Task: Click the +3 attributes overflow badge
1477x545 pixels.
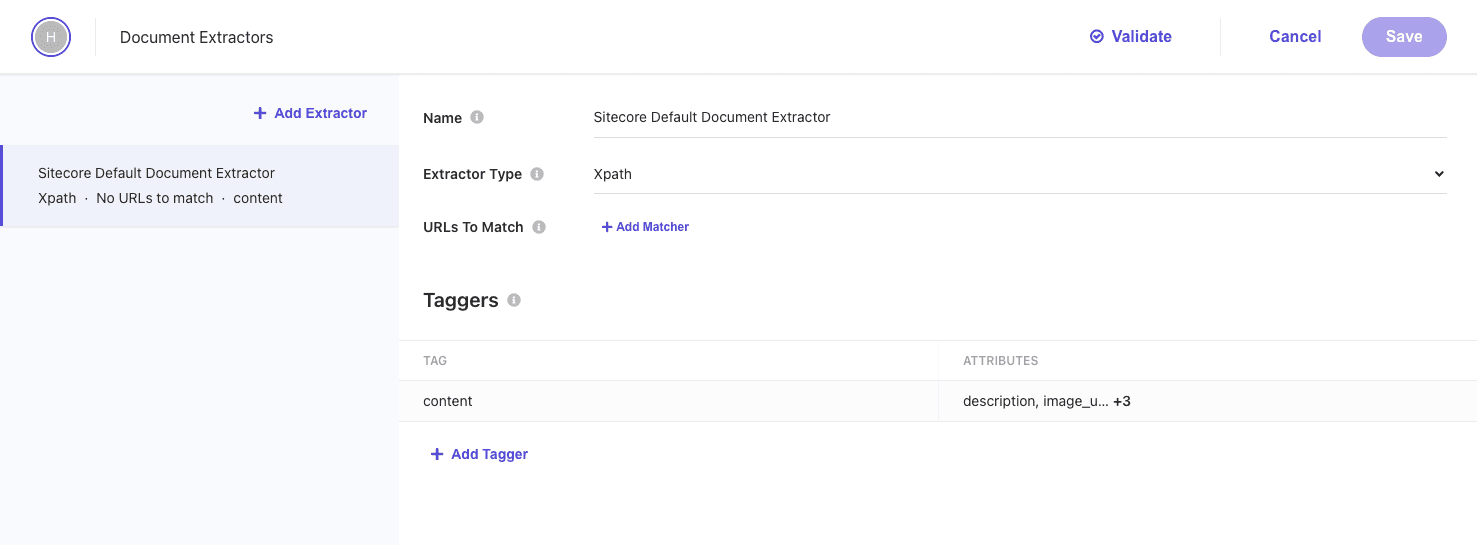Action: coord(1122,401)
